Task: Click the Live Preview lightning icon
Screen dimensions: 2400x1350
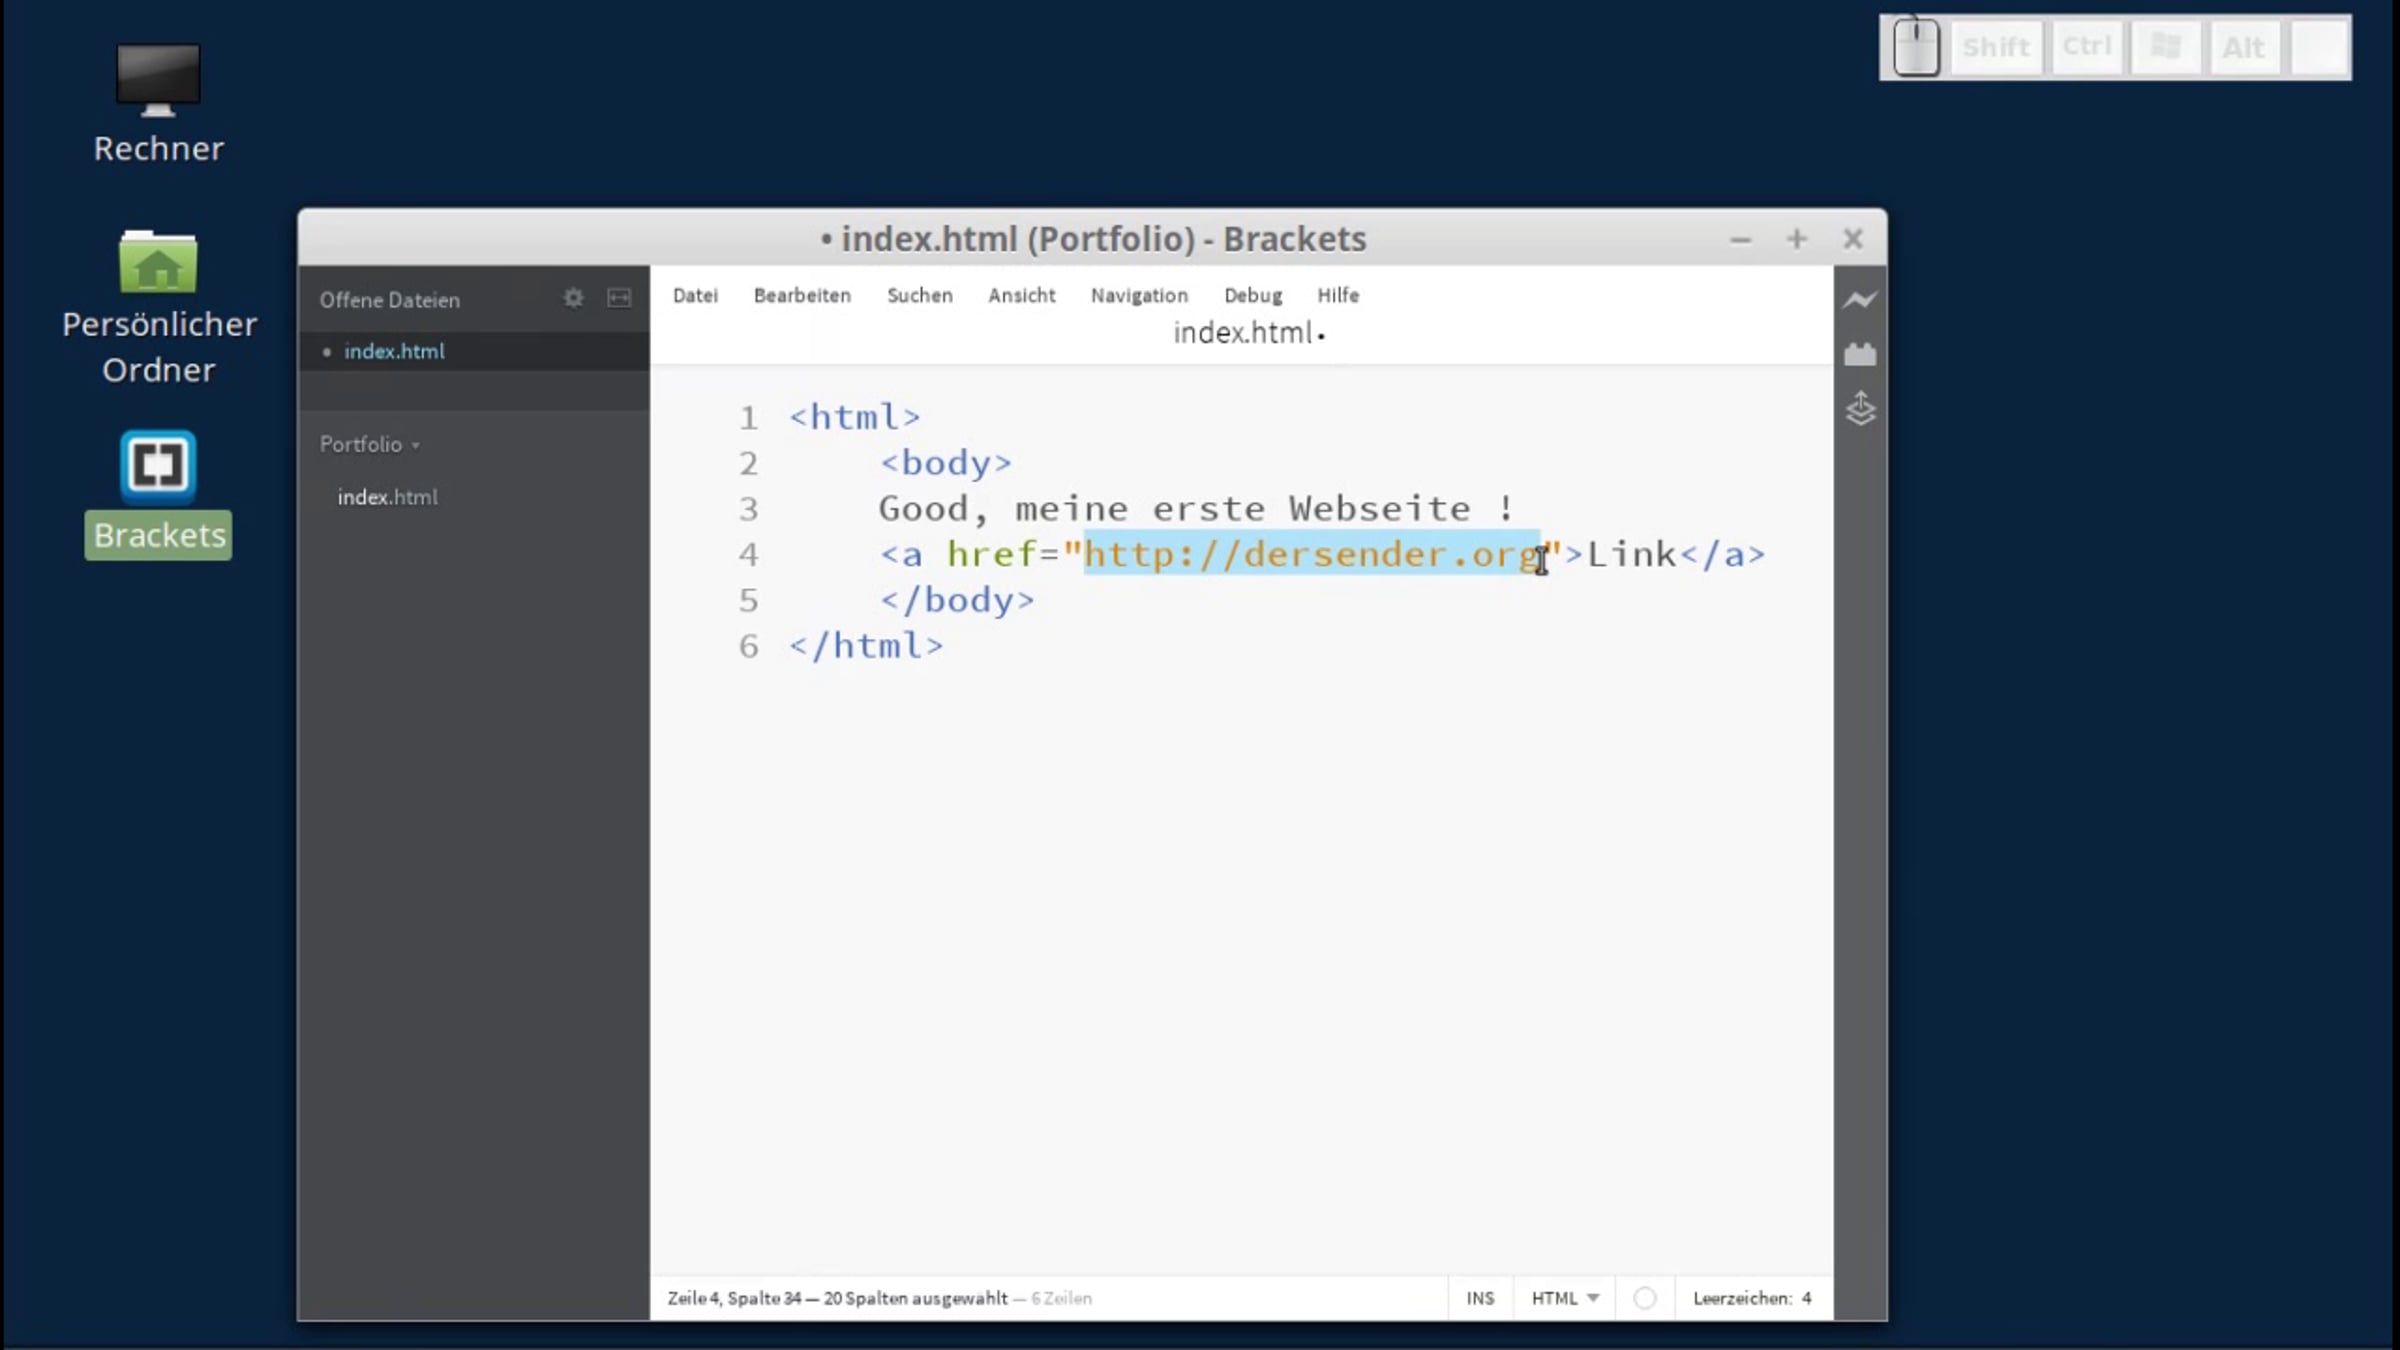Action: click(x=1859, y=300)
